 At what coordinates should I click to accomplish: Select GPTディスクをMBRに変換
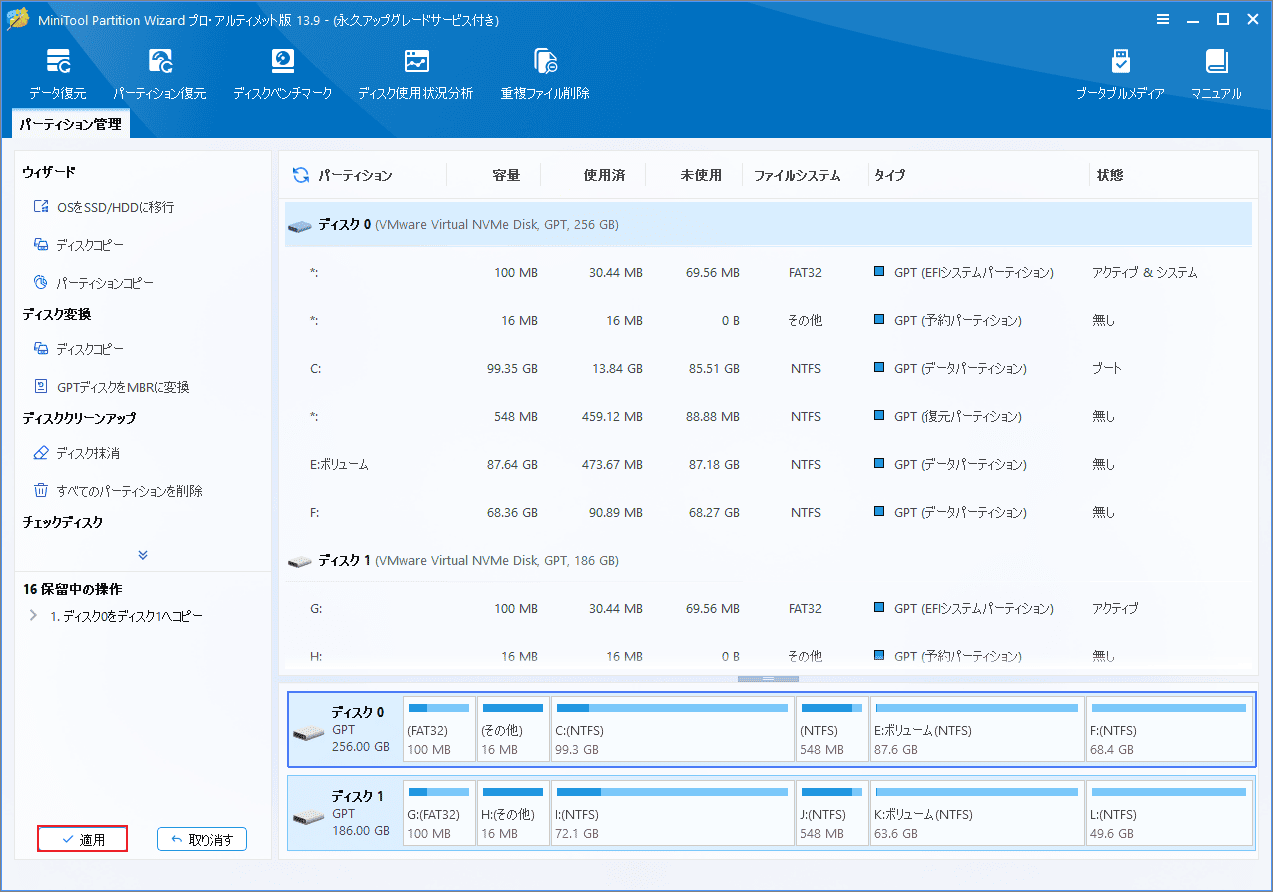(x=111, y=387)
